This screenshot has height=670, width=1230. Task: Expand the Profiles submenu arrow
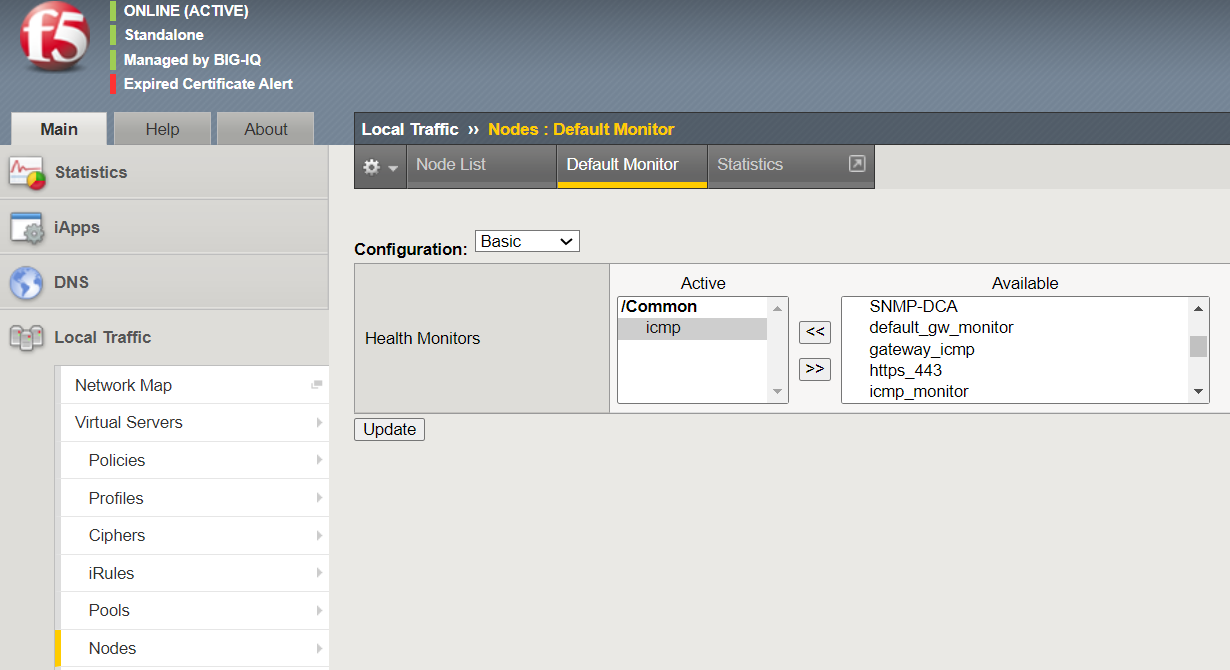(320, 498)
